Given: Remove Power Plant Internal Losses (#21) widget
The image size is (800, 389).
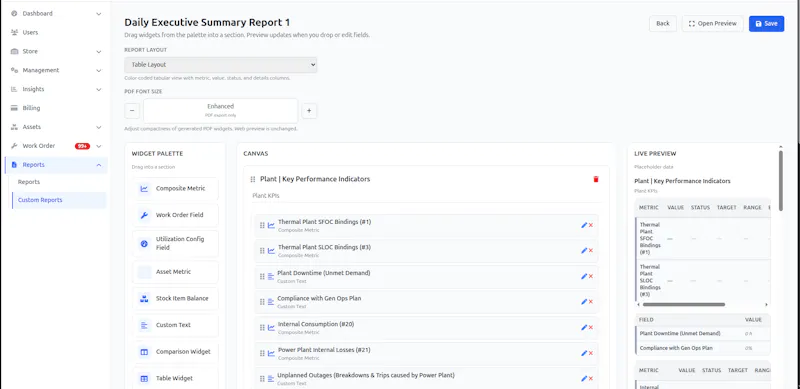Looking at the screenshot, I should tap(591, 353).
